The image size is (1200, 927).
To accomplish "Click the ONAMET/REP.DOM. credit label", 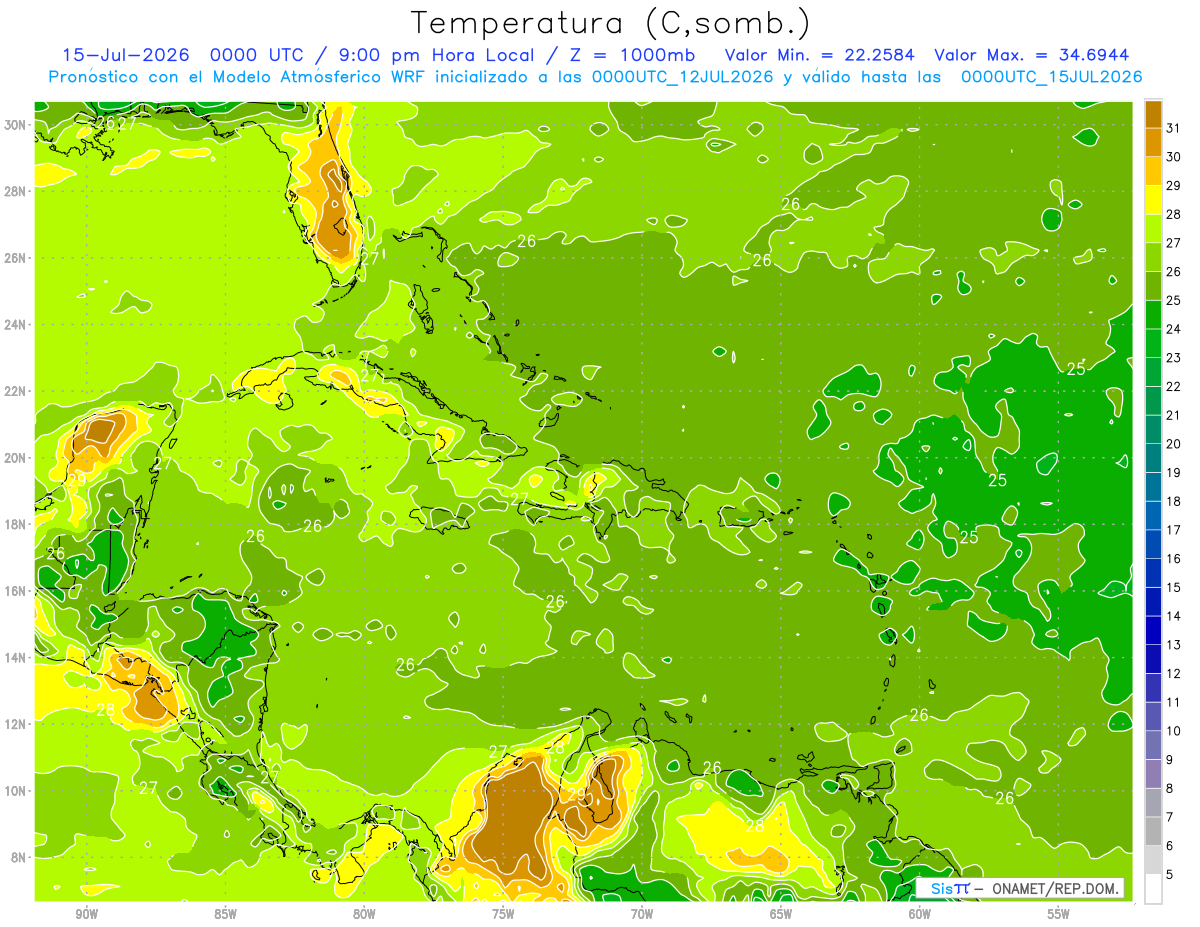I will (1054, 888).
